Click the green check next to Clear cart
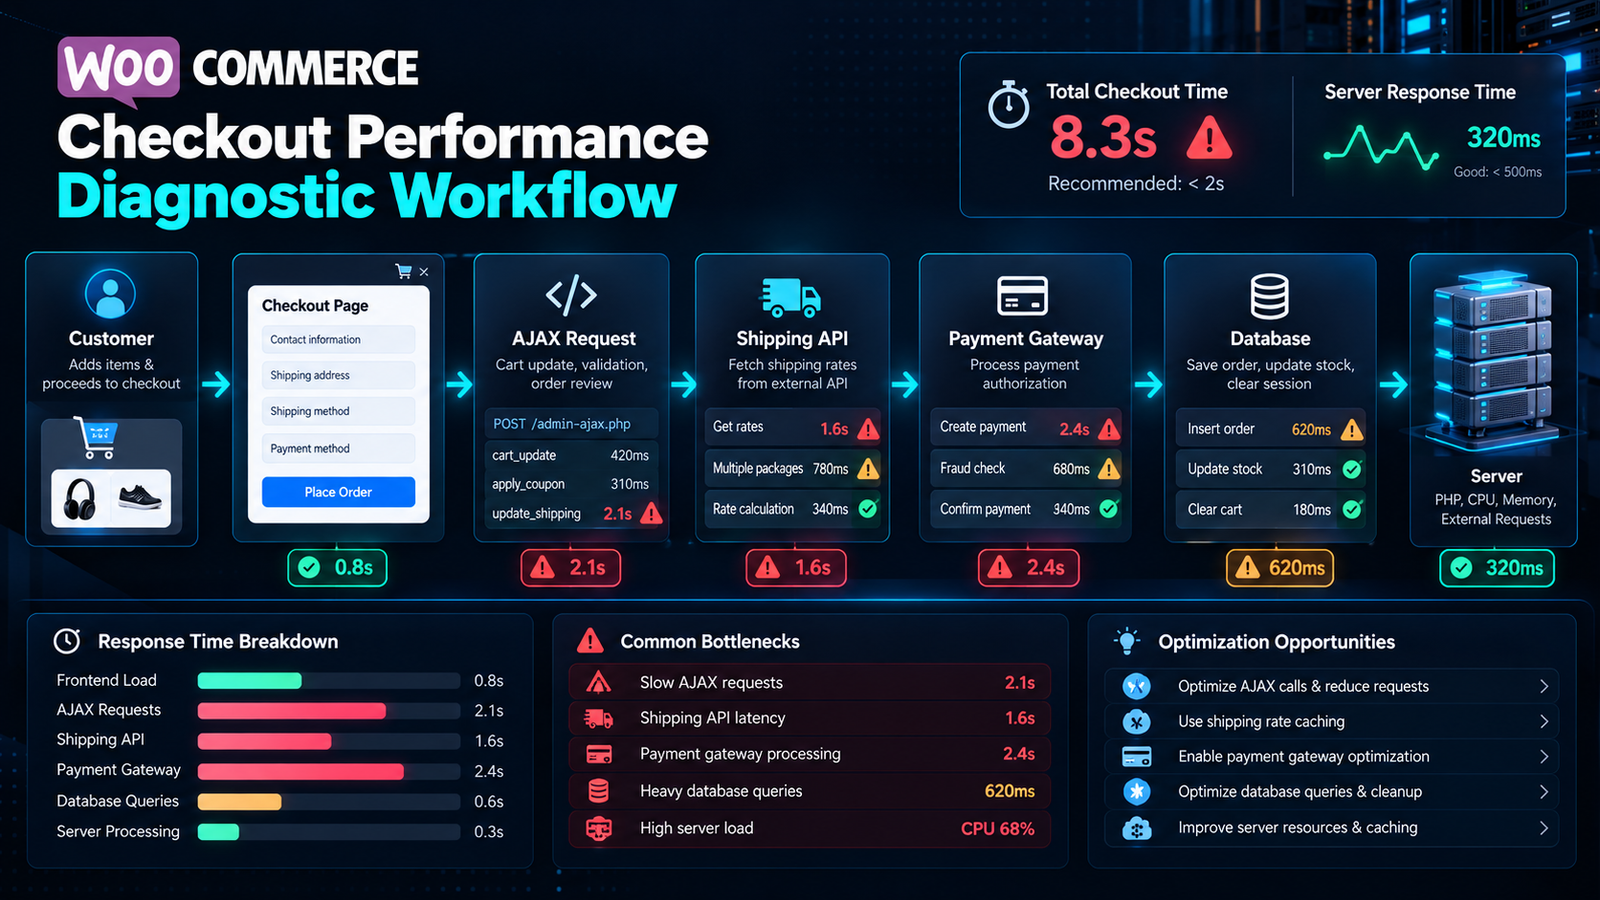The height and width of the screenshot is (900, 1600). coord(1352,510)
